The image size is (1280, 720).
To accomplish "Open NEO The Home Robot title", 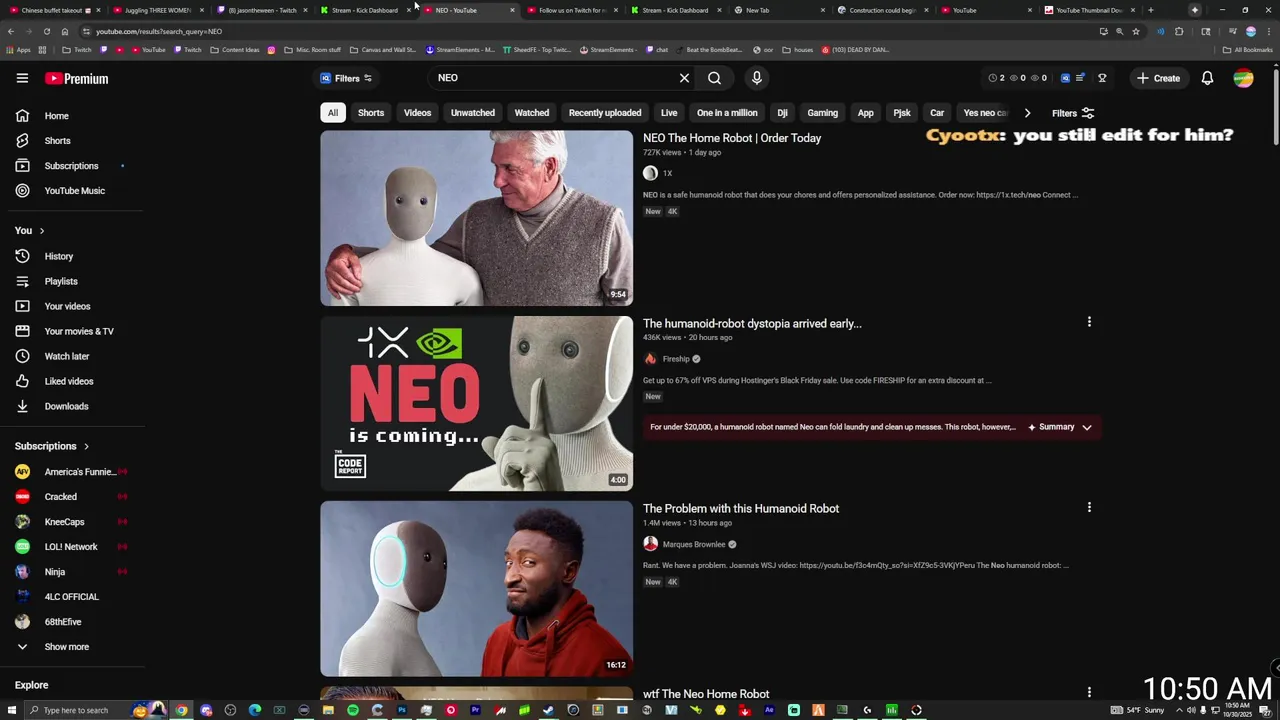I will [x=732, y=138].
